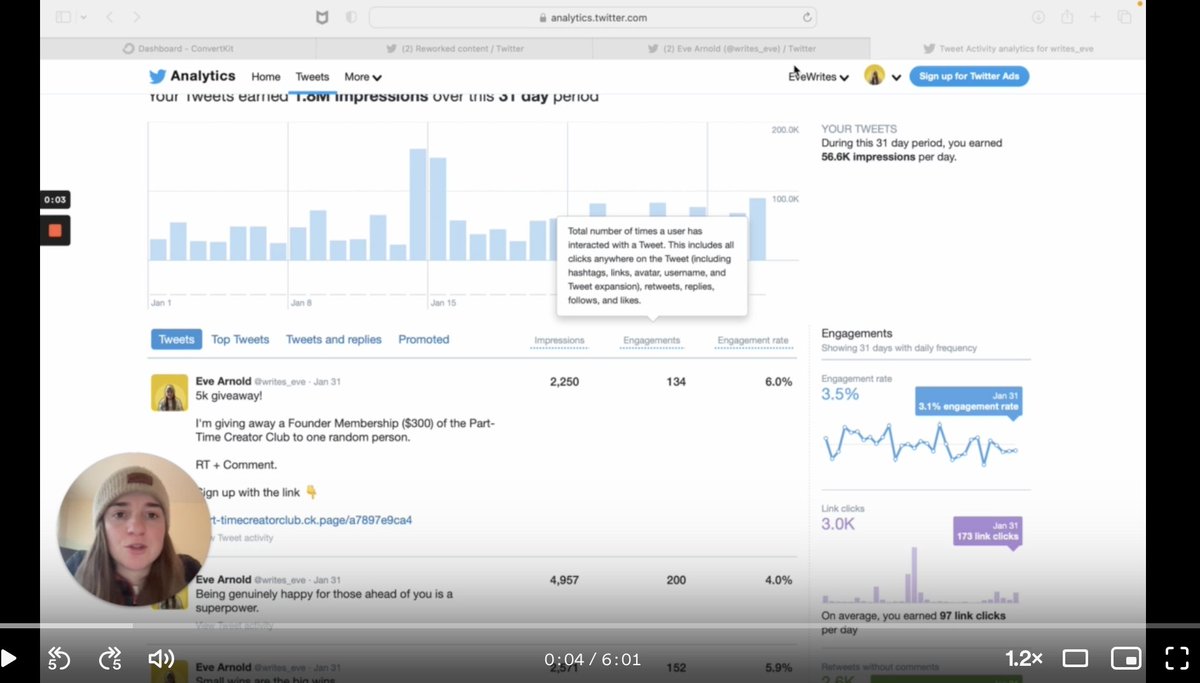The image size is (1200, 683).
Task: Open Safari downloads icon
Action: (x=1038, y=17)
